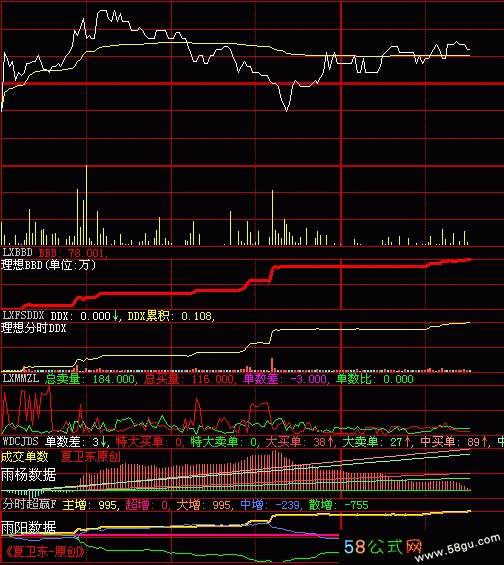Image resolution: width=504 pixels, height=565 pixels.
Task: Select the 单数差: 3 value in WDCJDS row
Action: point(72,441)
